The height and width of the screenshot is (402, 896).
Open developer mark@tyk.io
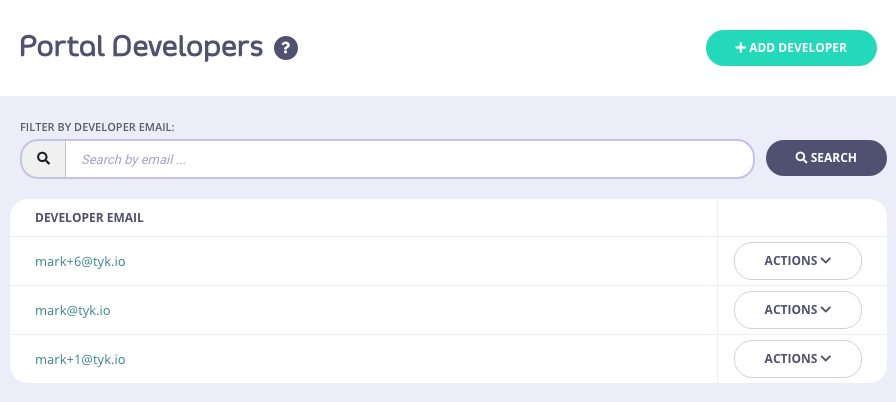[x=72, y=310]
